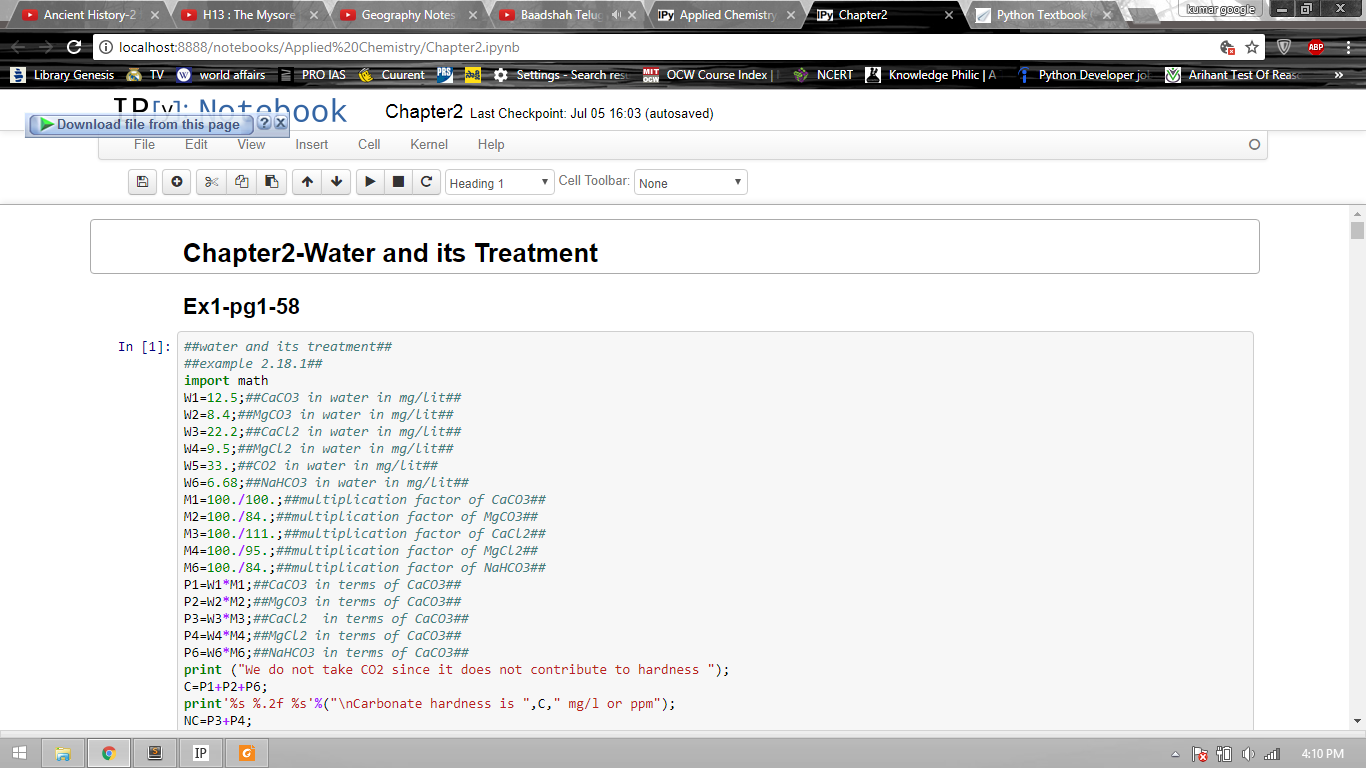Toggle the AdBlock Plus extension icon
The width and height of the screenshot is (1366, 768).
coord(1315,47)
